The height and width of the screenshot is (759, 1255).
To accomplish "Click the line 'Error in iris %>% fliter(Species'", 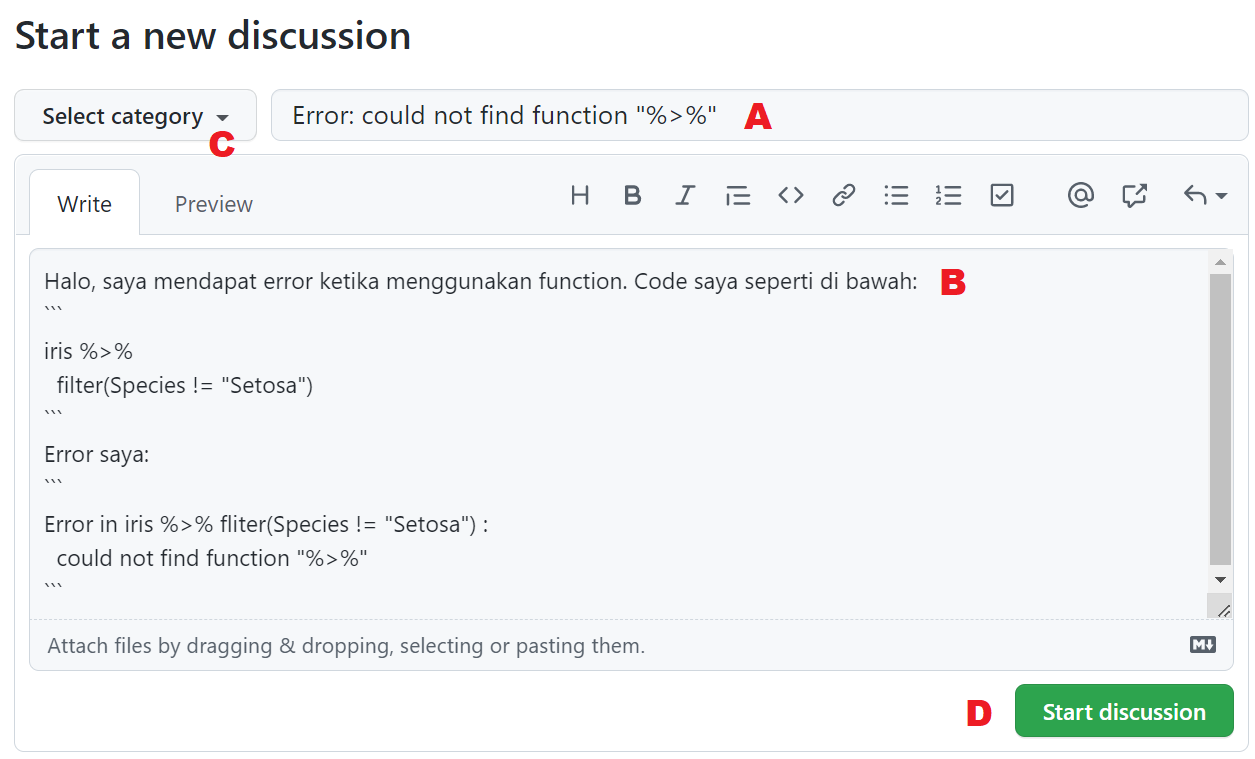I will 266,524.
